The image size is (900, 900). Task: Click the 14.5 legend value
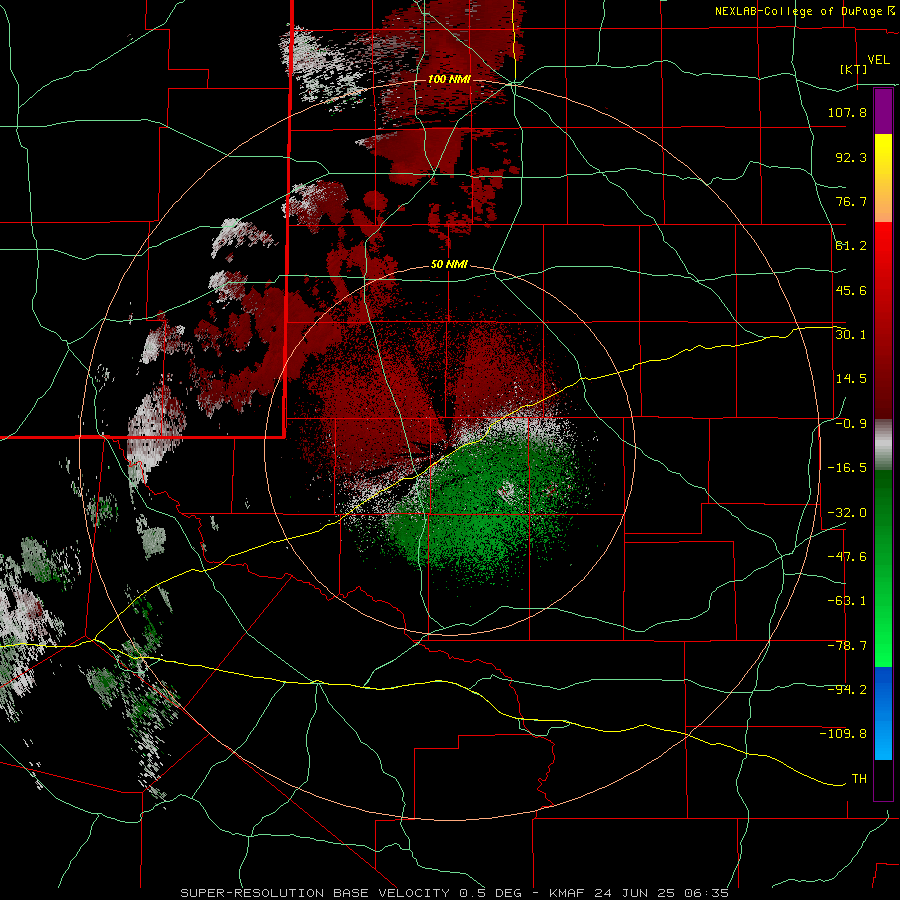click(851, 379)
